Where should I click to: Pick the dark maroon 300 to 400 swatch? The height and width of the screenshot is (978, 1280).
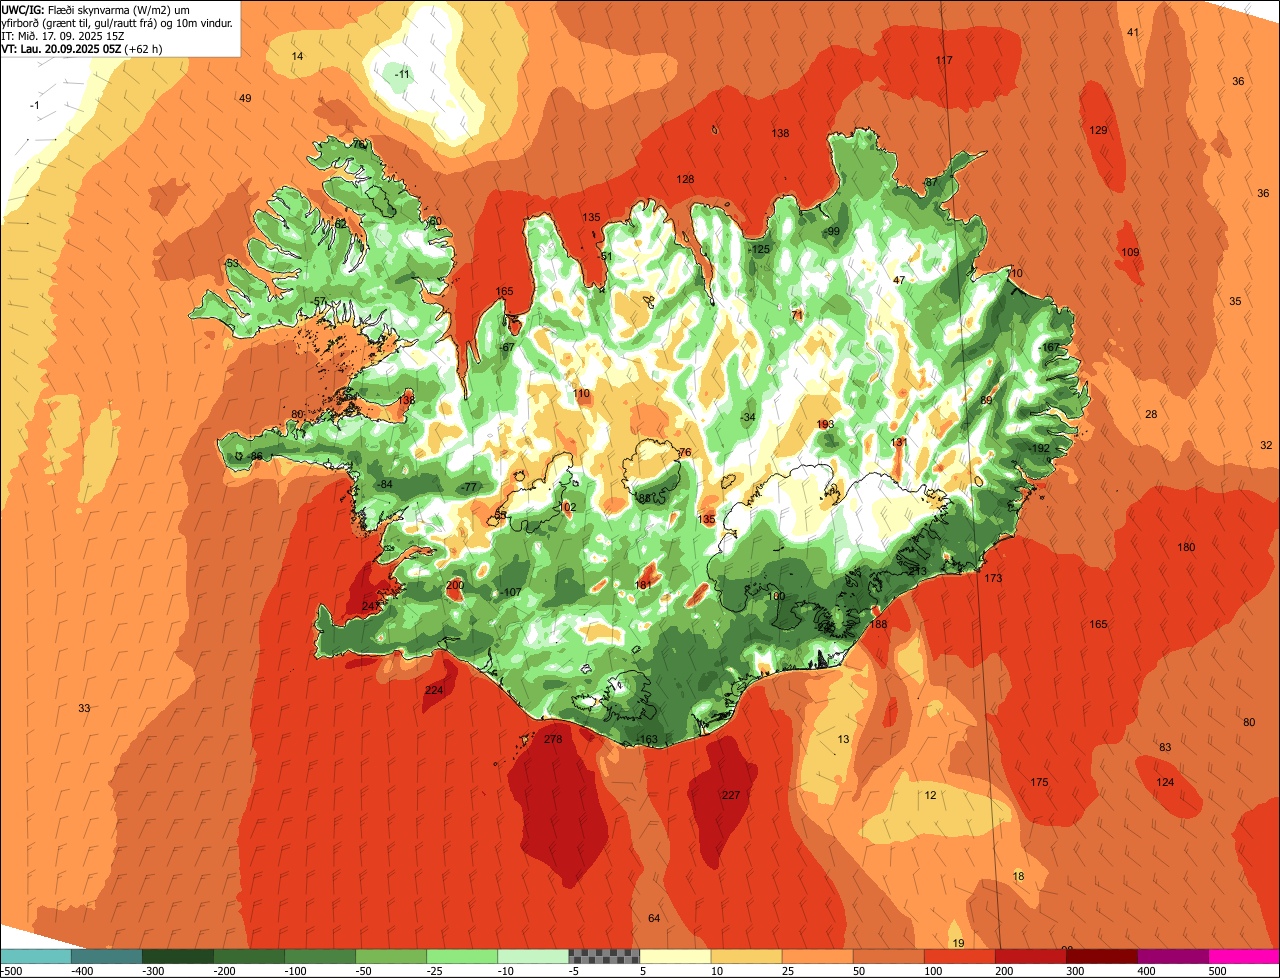pos(1101,956)
